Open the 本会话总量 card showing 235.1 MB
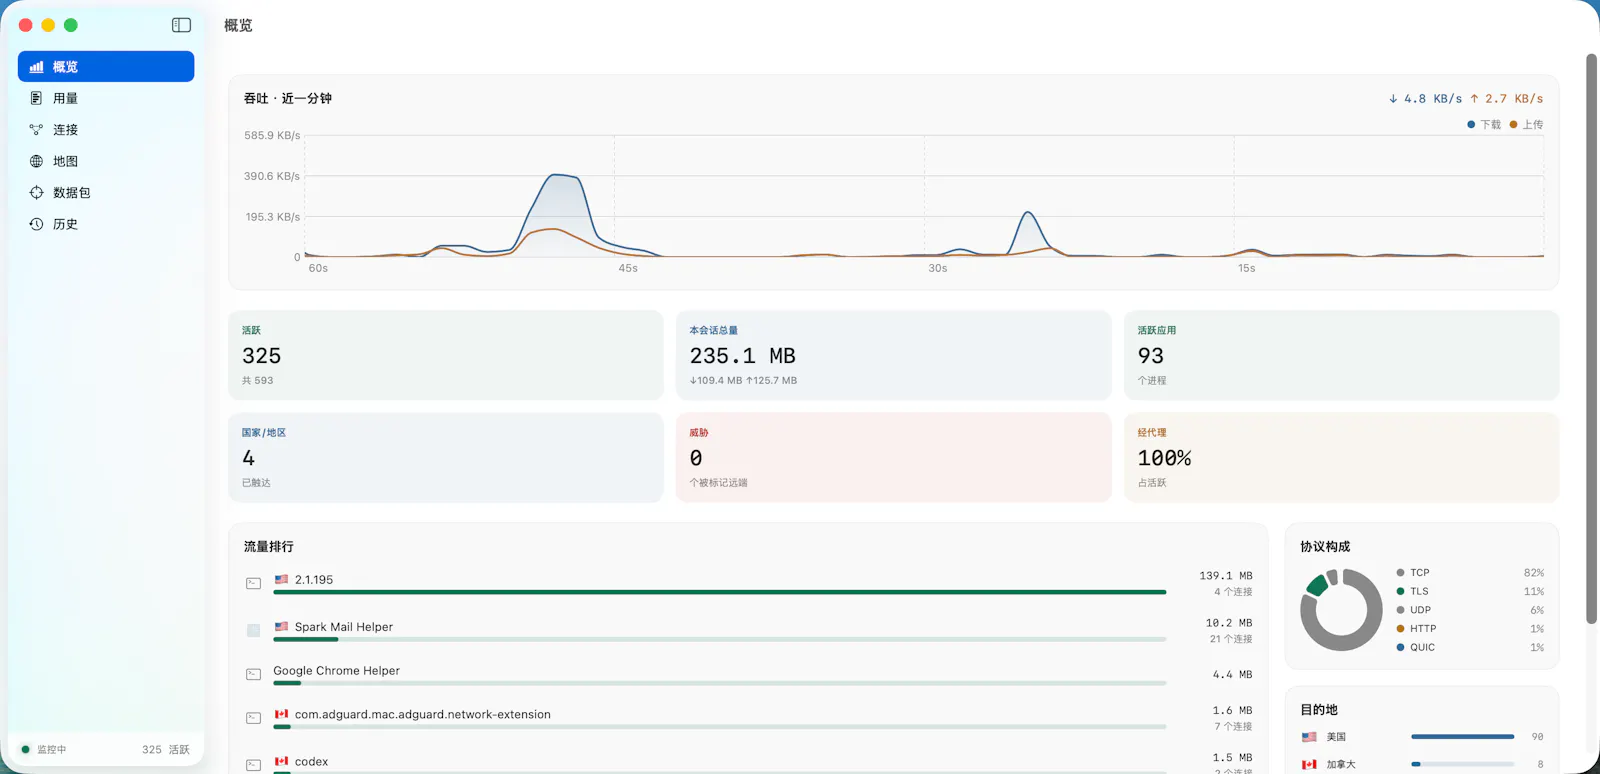This screenshot has width=1600, height=774. click(894, 355)
